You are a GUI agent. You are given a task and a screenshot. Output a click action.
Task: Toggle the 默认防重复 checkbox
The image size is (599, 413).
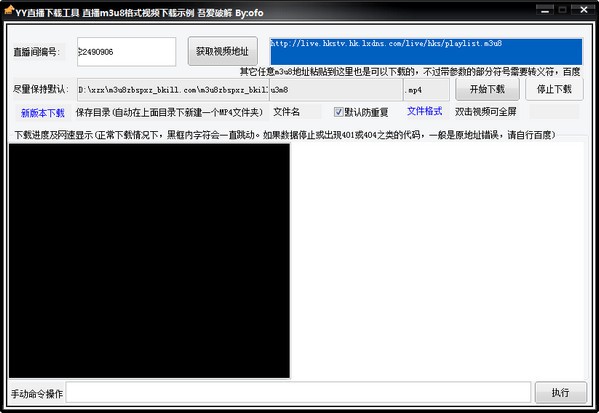pyautogui.click(x=361, y=112)
